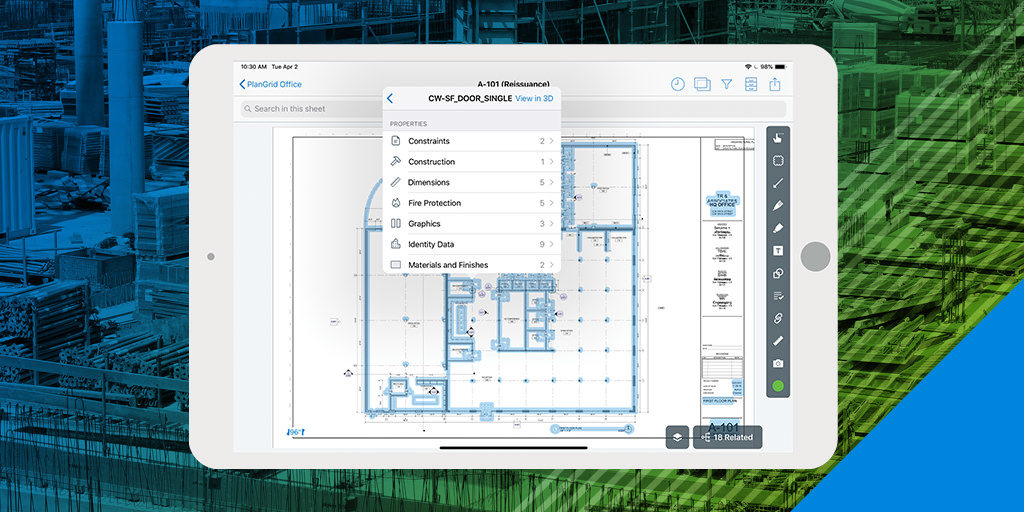Select the ruler measurement tool
The image size is (1024, 512).
click(x=778, y=341)
